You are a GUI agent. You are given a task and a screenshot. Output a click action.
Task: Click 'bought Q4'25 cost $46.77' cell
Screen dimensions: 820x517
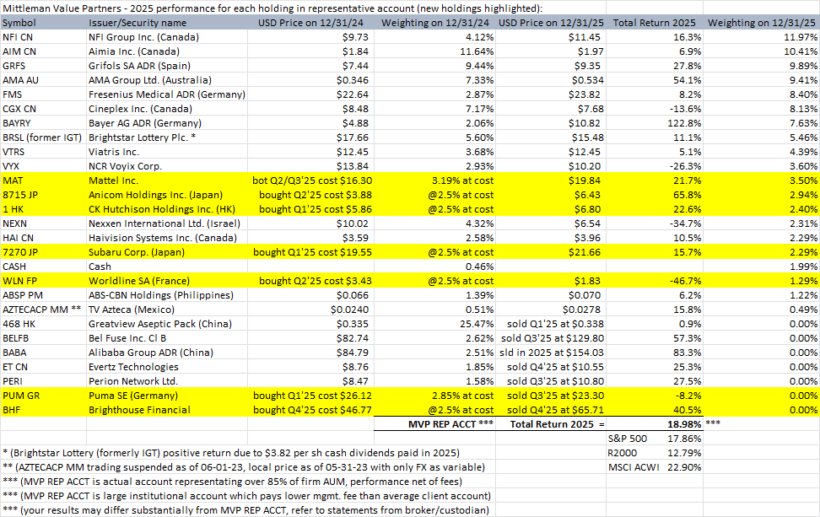coord(311,410)
